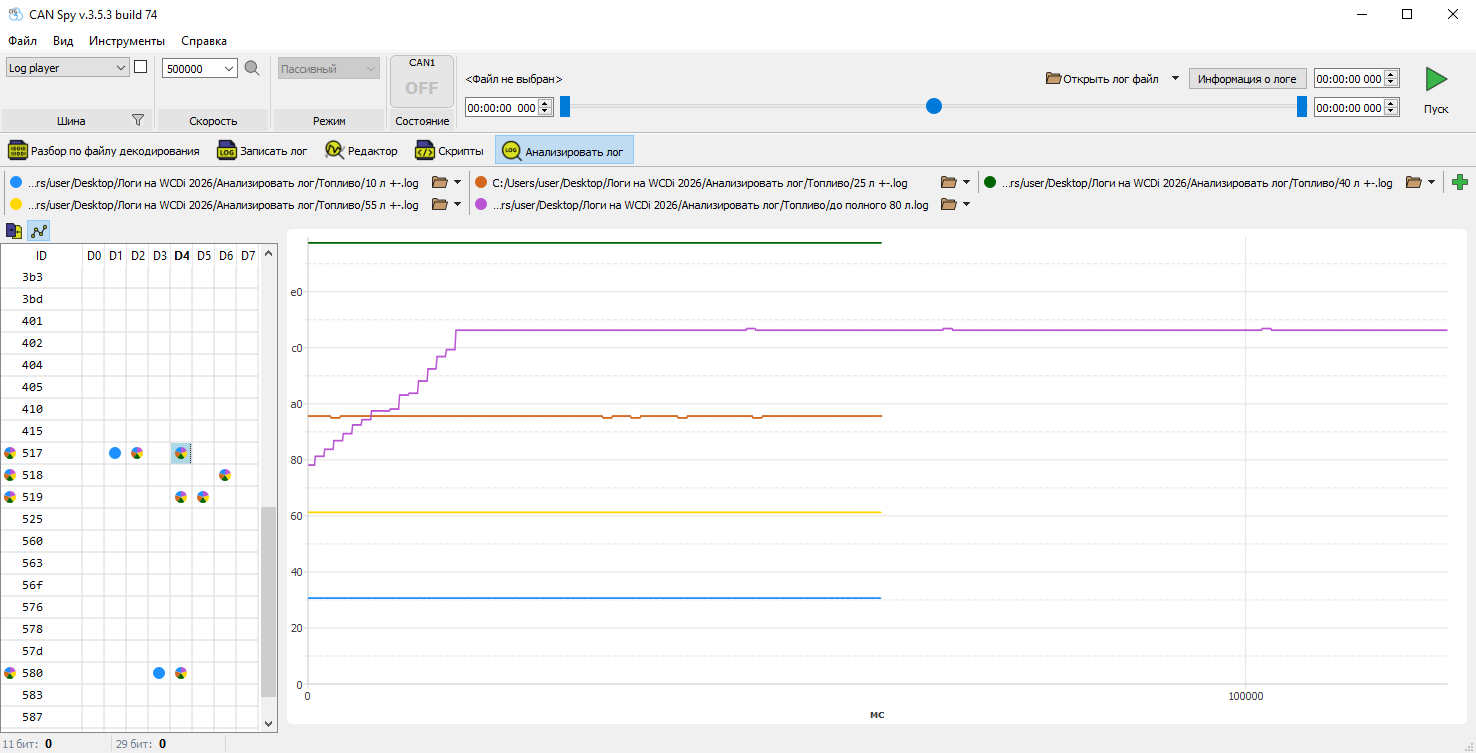The height and width of the screenshot is (753, 1476).
Task: Select D5 marker in row 519
Action: (x=203, y=497)
